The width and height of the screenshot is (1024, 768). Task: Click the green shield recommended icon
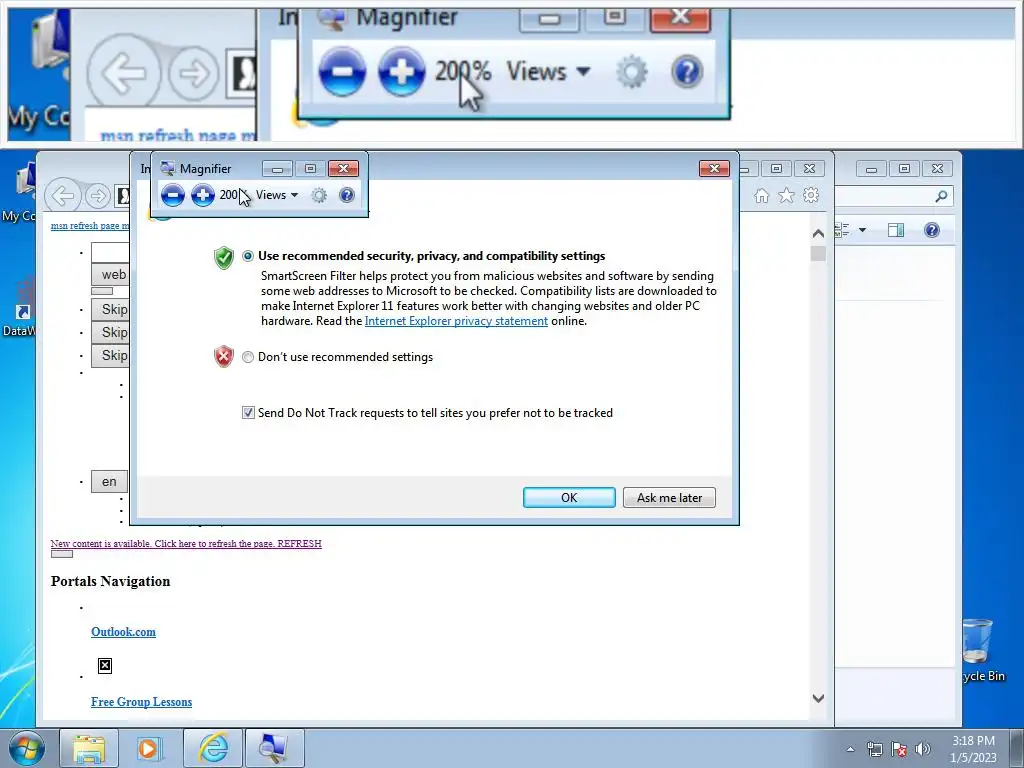click(223, 258)
